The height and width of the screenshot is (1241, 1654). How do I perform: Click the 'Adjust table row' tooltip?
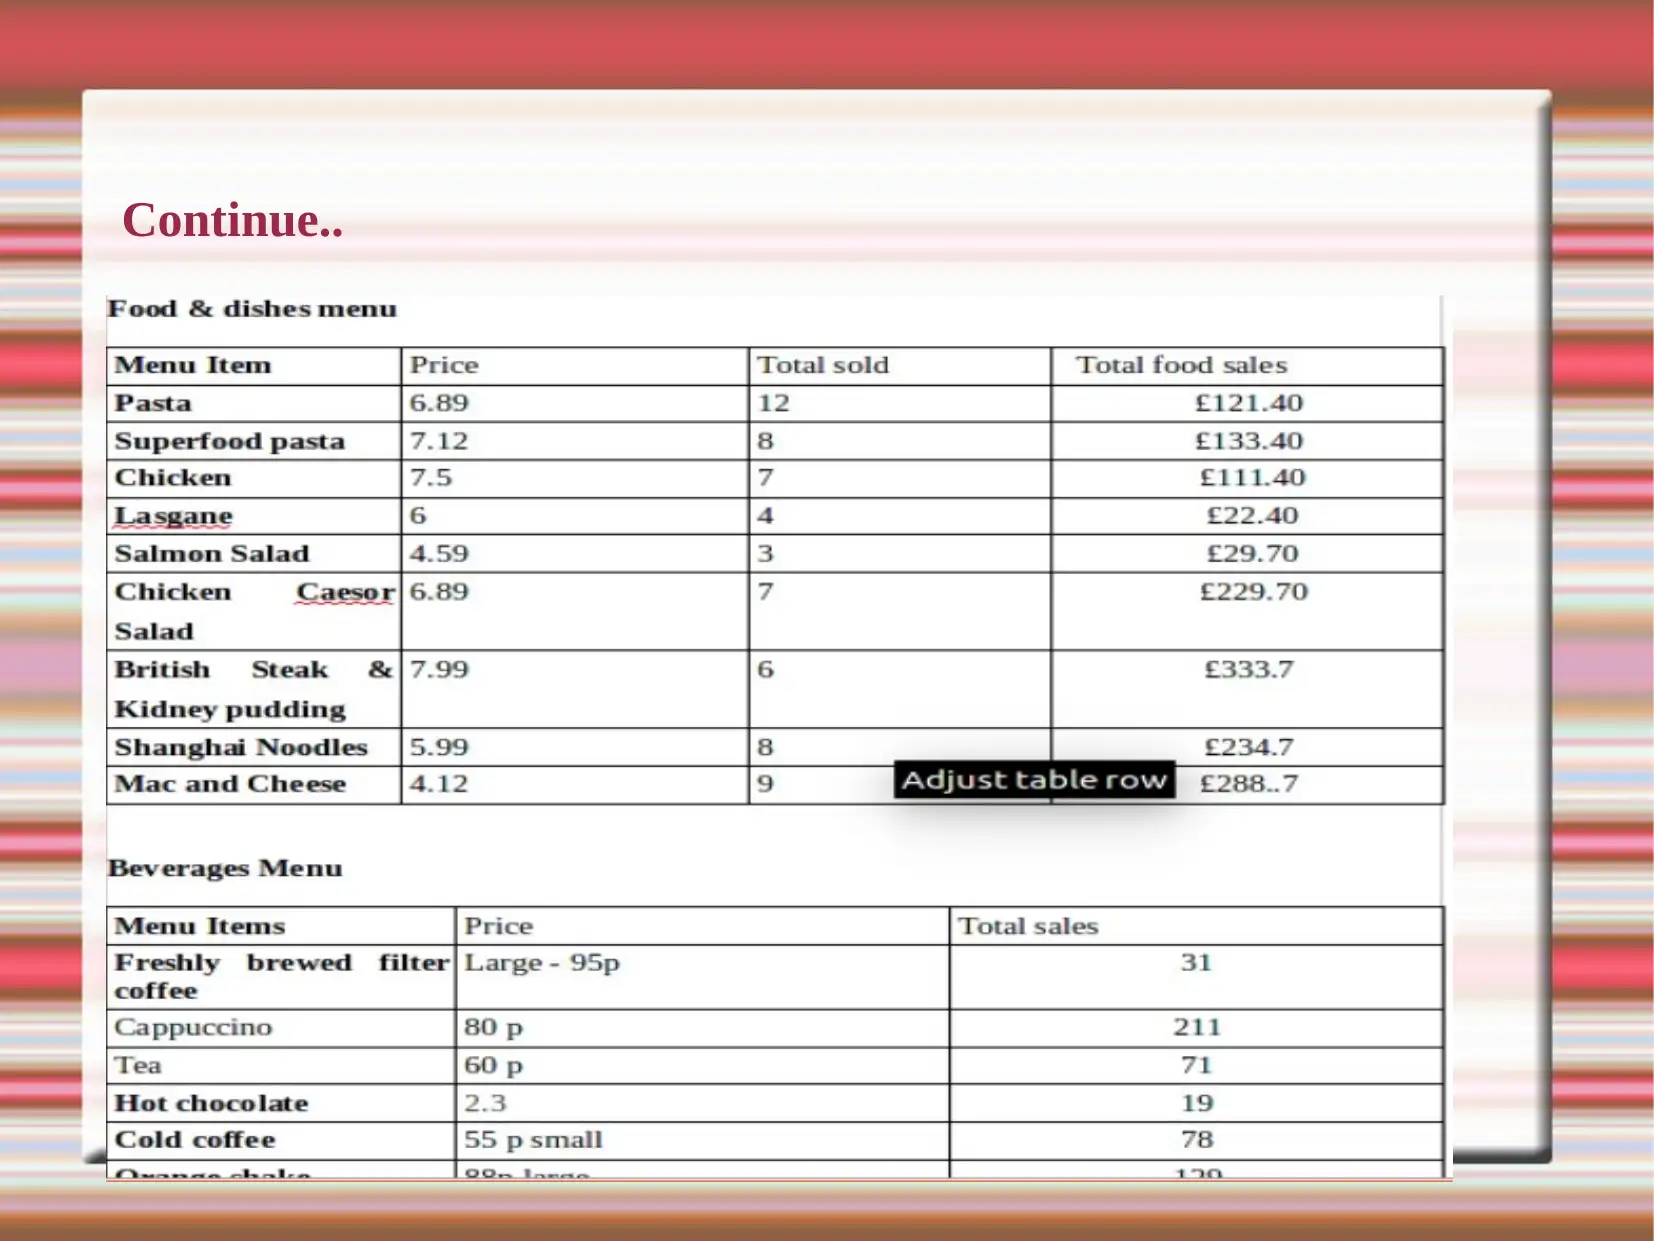[1034, 780]
